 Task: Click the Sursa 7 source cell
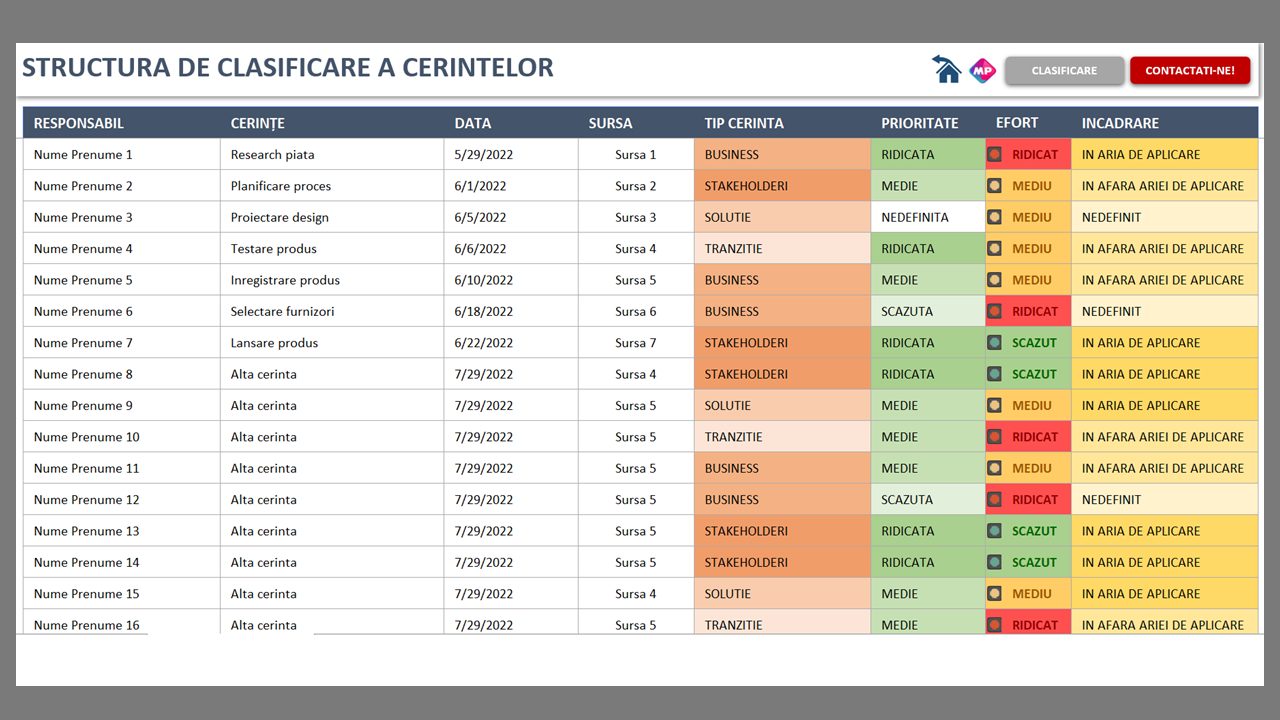(636, 343)
